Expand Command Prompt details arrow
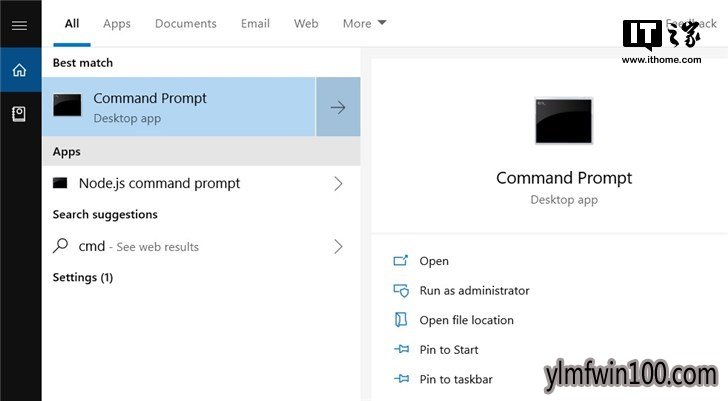728x401 pixels. pos(338,107)
